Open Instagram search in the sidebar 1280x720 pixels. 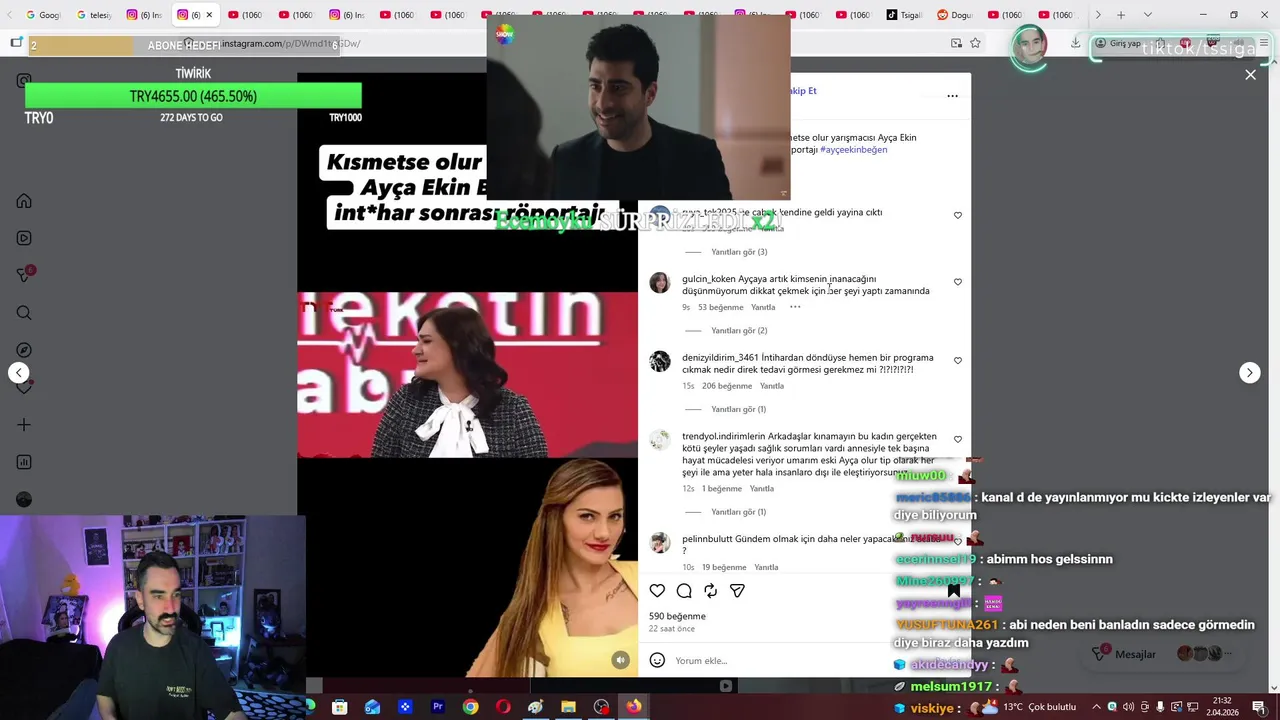coord(24,313)
